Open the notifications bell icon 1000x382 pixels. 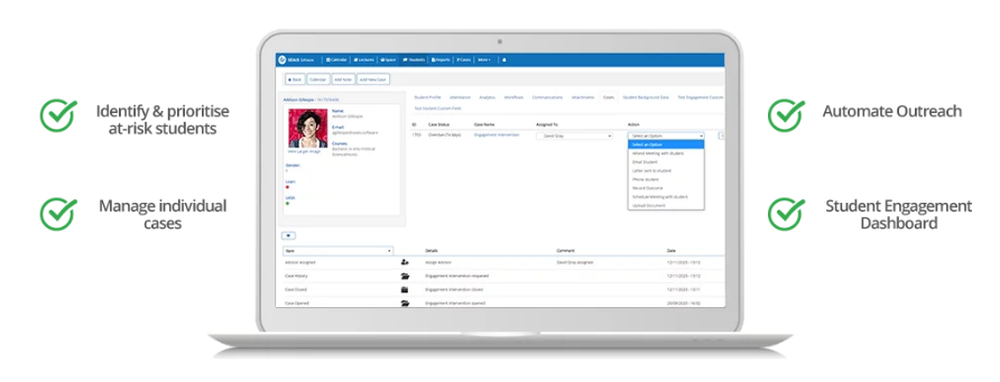504,60
